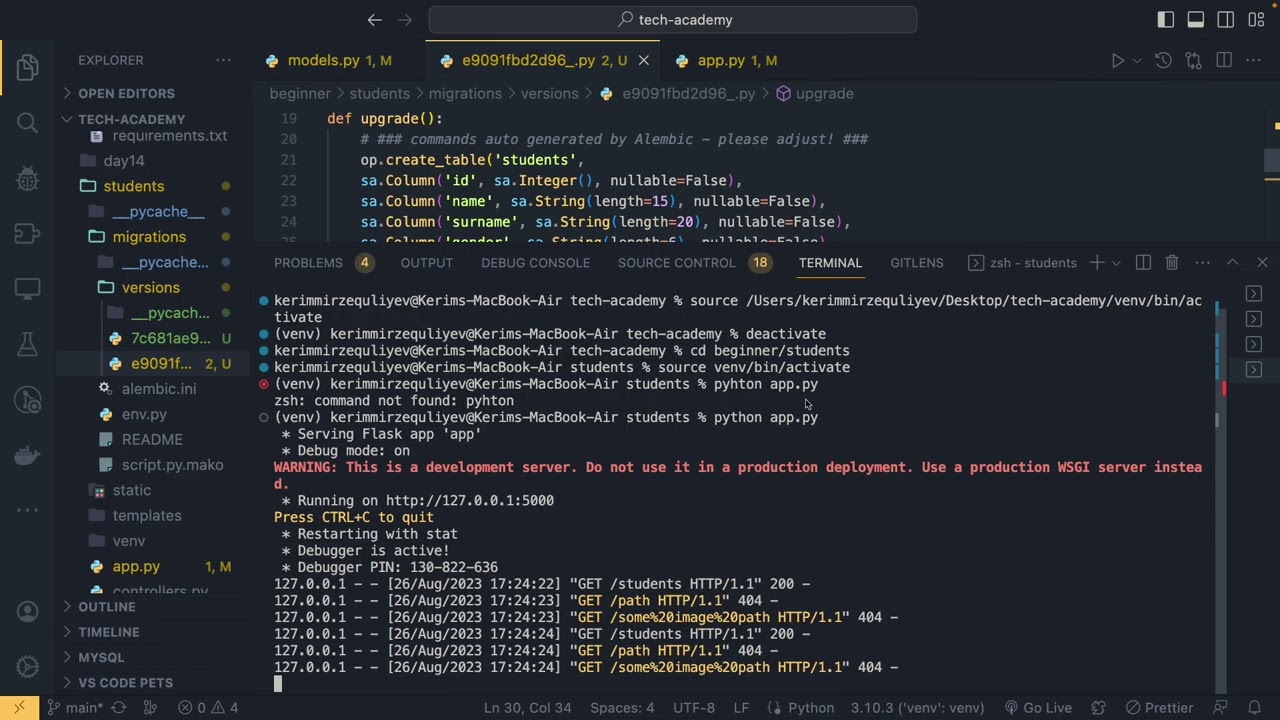Open the Accounts menu icon

[x=27, y=611]
